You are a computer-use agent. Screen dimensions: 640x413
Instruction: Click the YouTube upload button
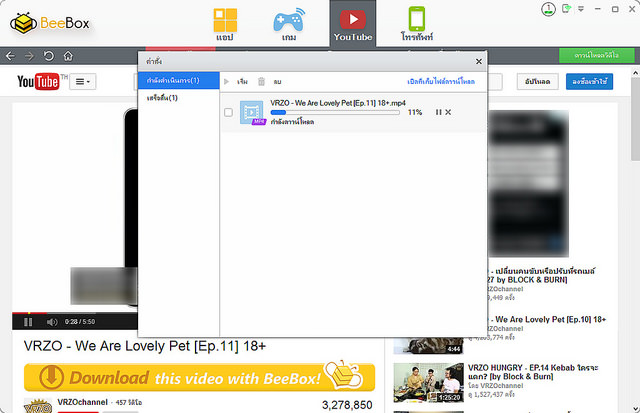point(537,82)
